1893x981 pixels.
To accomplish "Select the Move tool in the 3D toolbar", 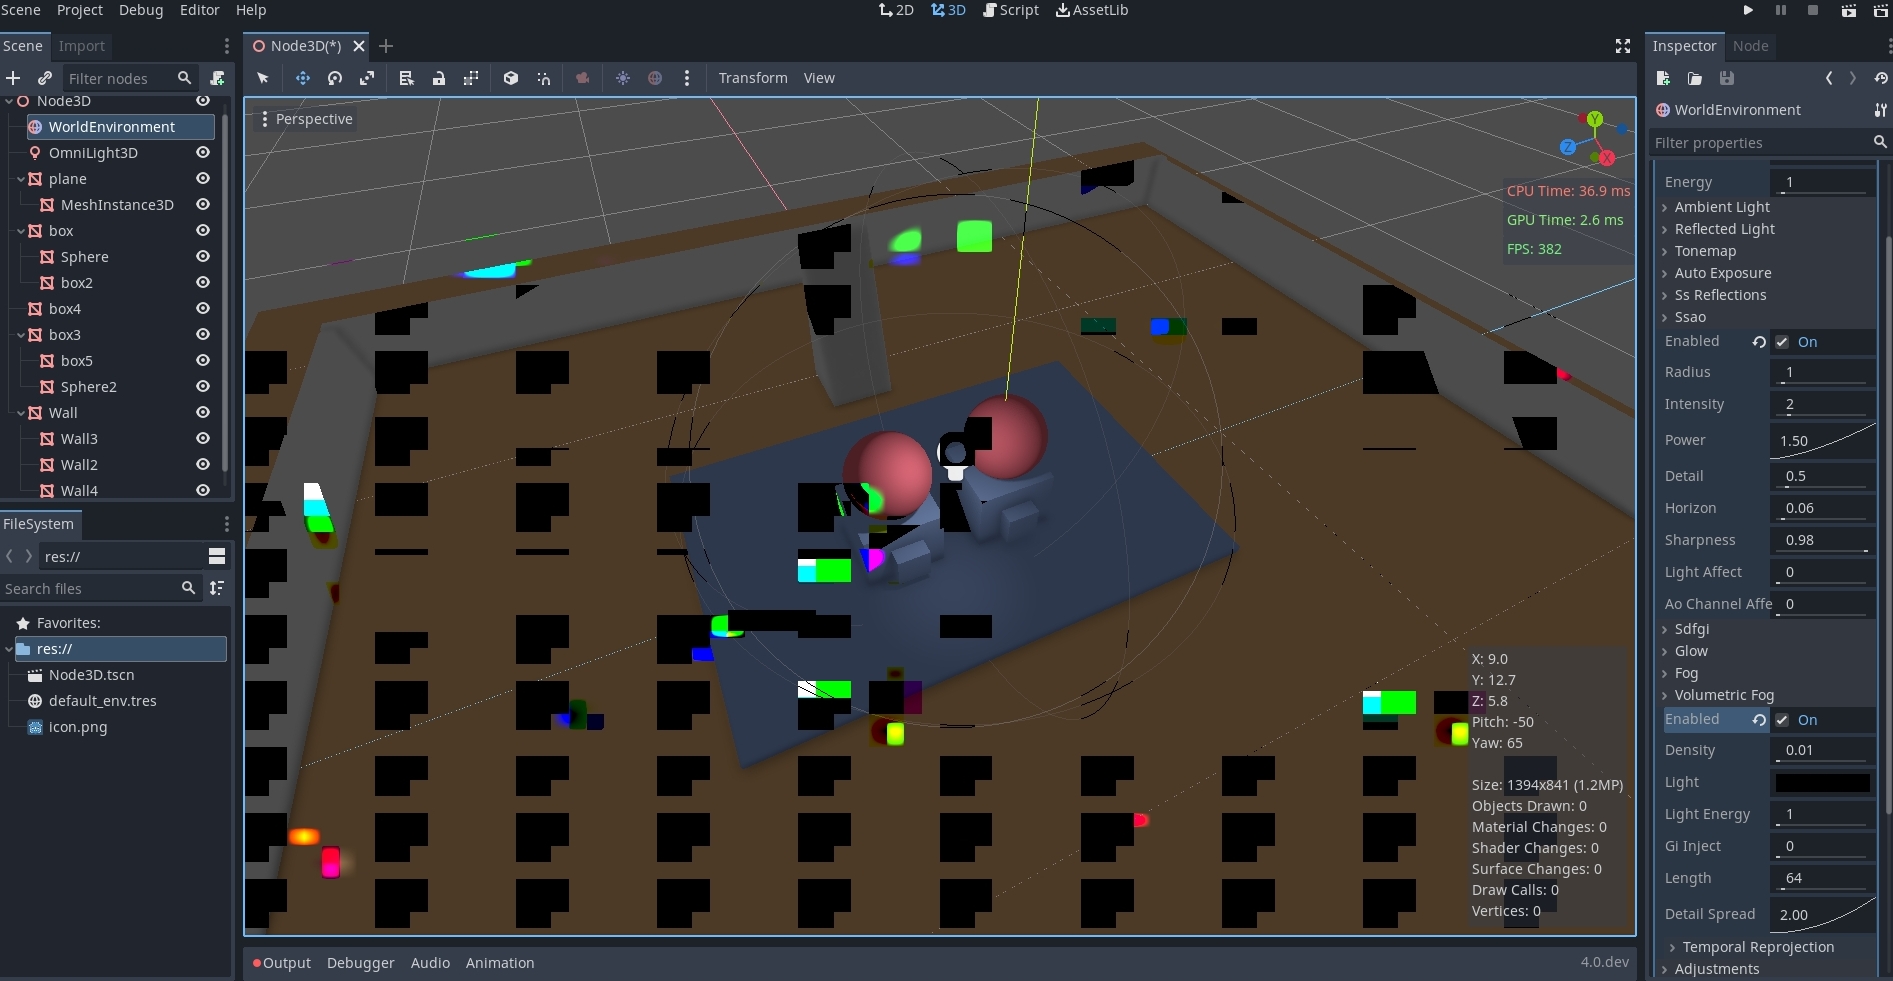I will tap(302, 78).
